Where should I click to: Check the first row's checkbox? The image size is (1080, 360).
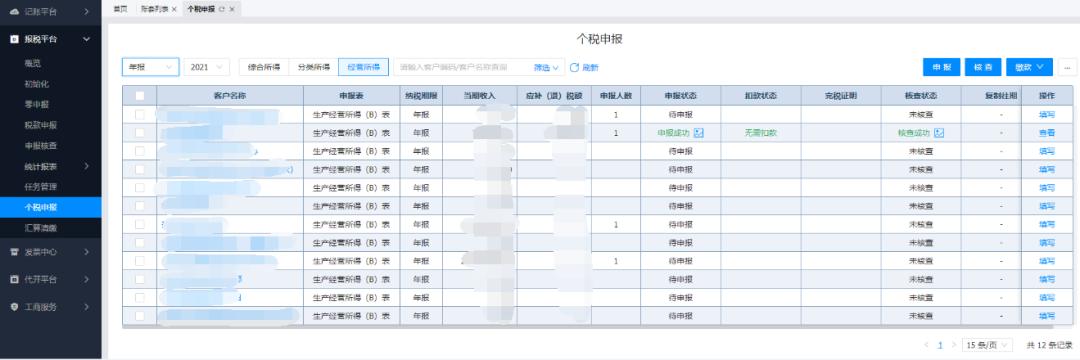point(140,114)
